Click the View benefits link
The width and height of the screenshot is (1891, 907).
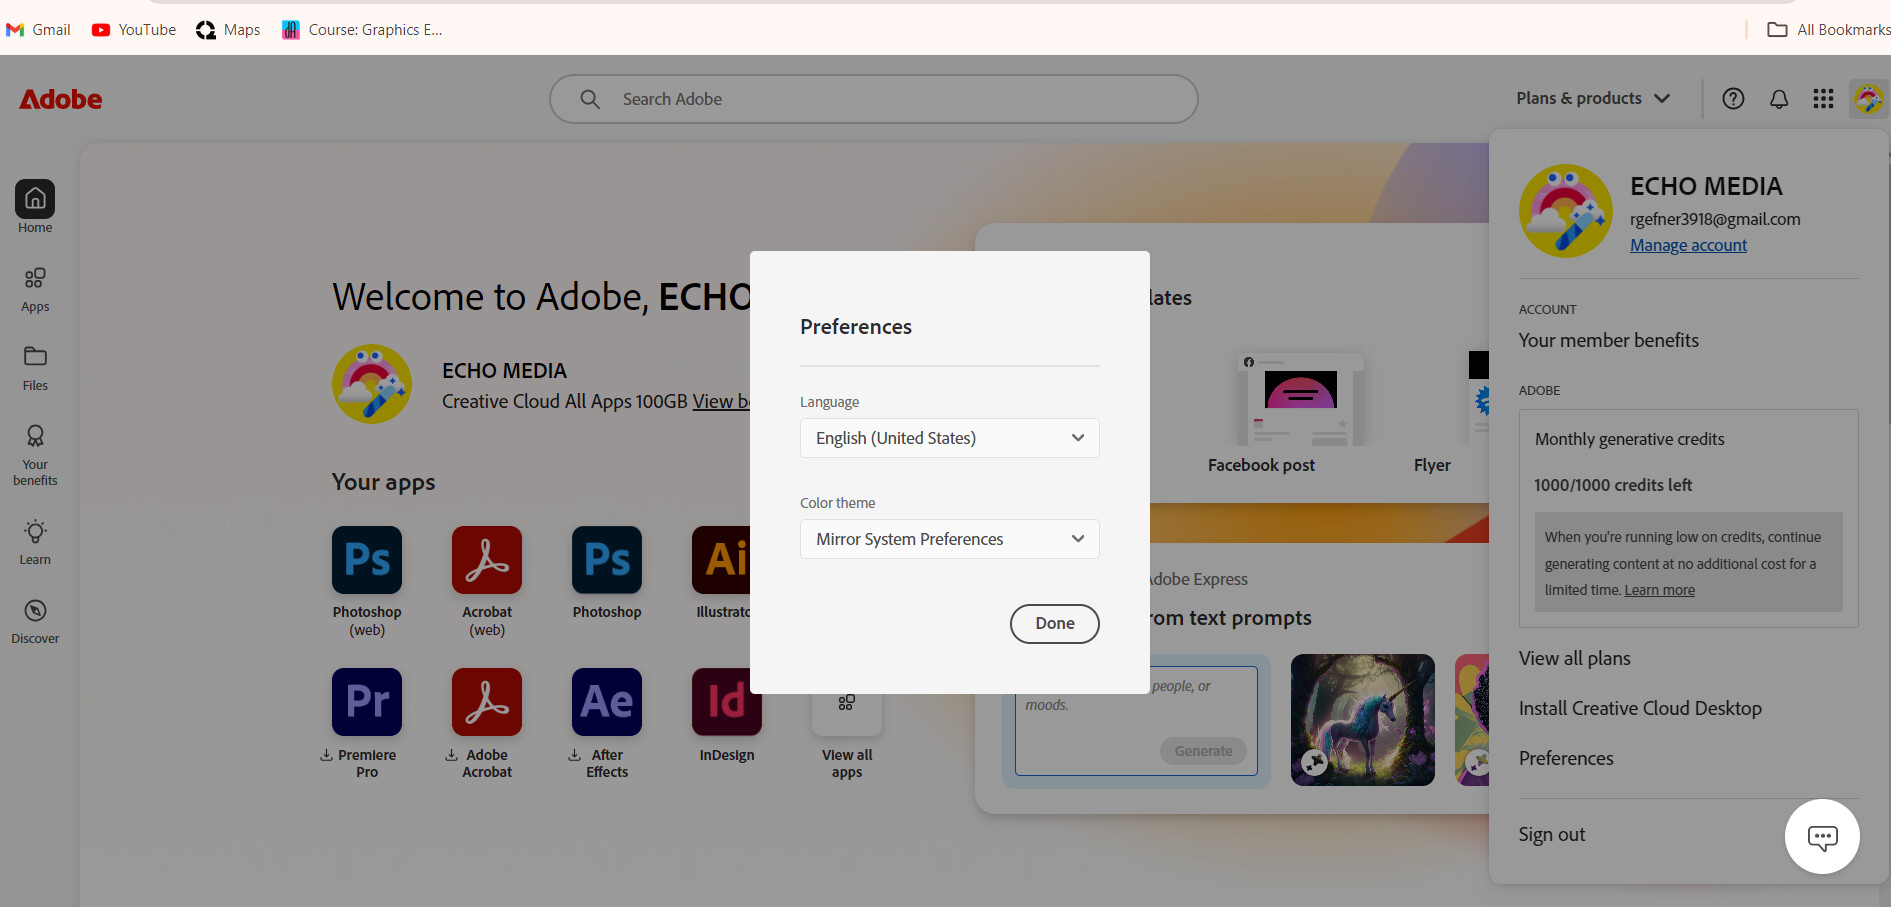pos(721,401)
